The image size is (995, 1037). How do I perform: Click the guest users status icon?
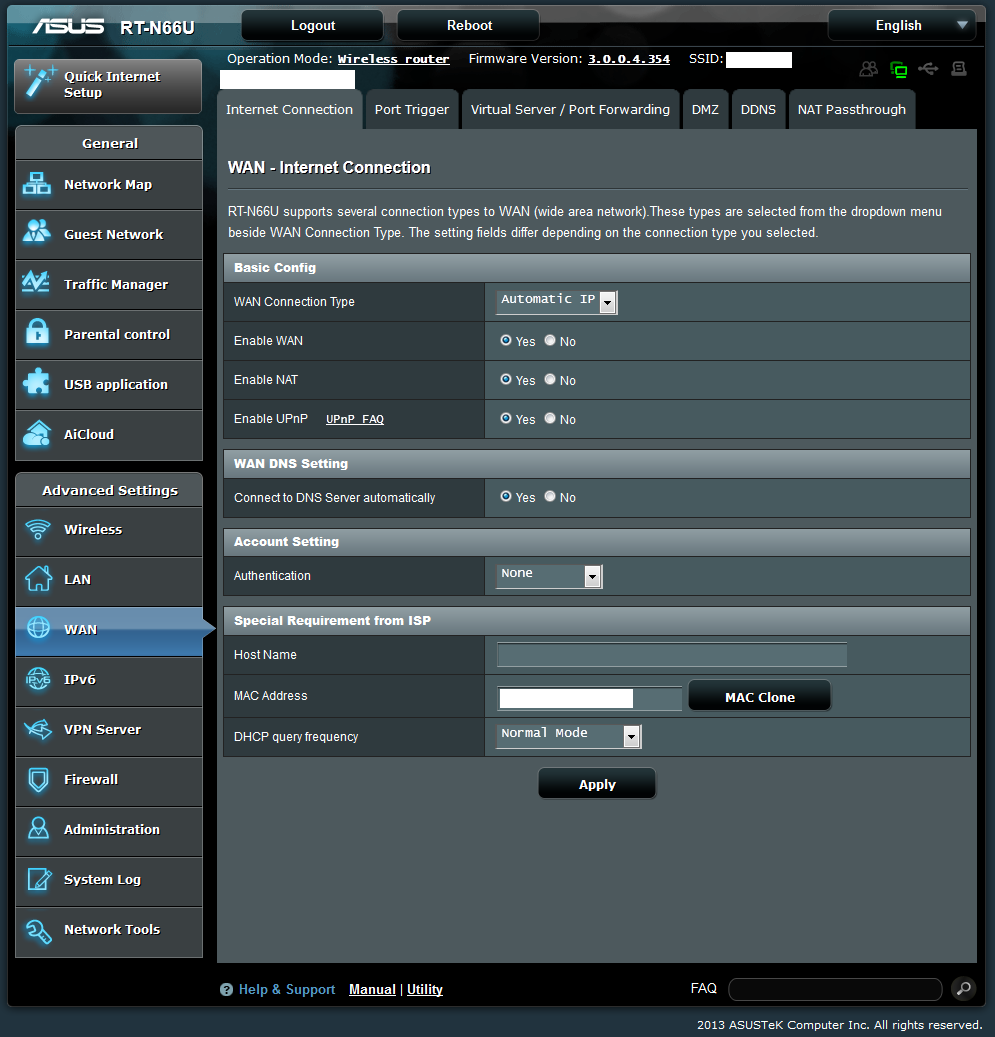click(869, 69)
